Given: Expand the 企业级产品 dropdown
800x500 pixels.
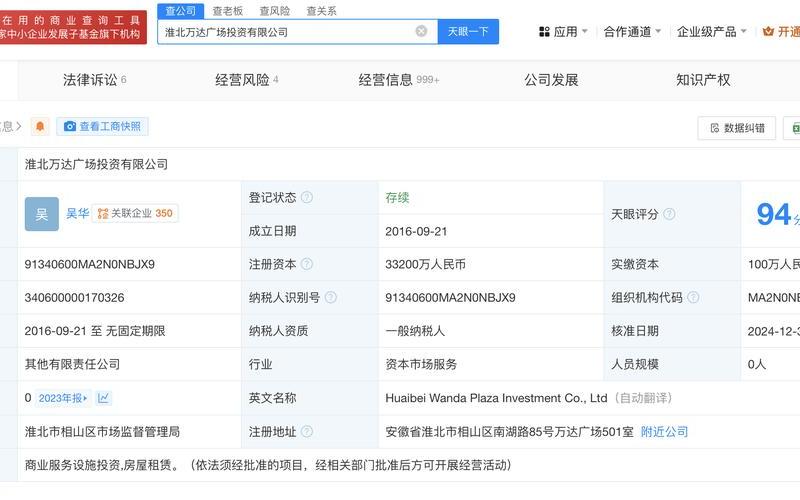Looking at the screenshot, I should point(711,32).
